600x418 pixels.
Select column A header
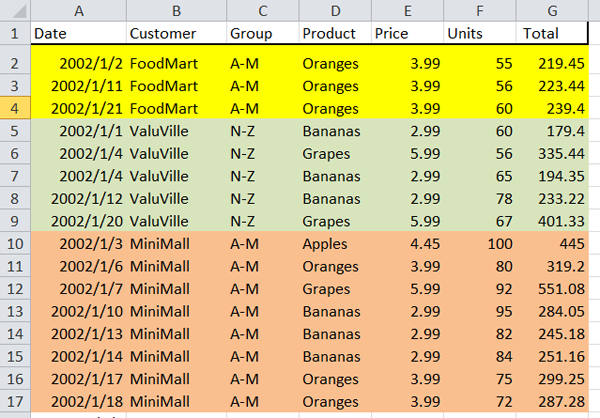(x=78, y=9)
